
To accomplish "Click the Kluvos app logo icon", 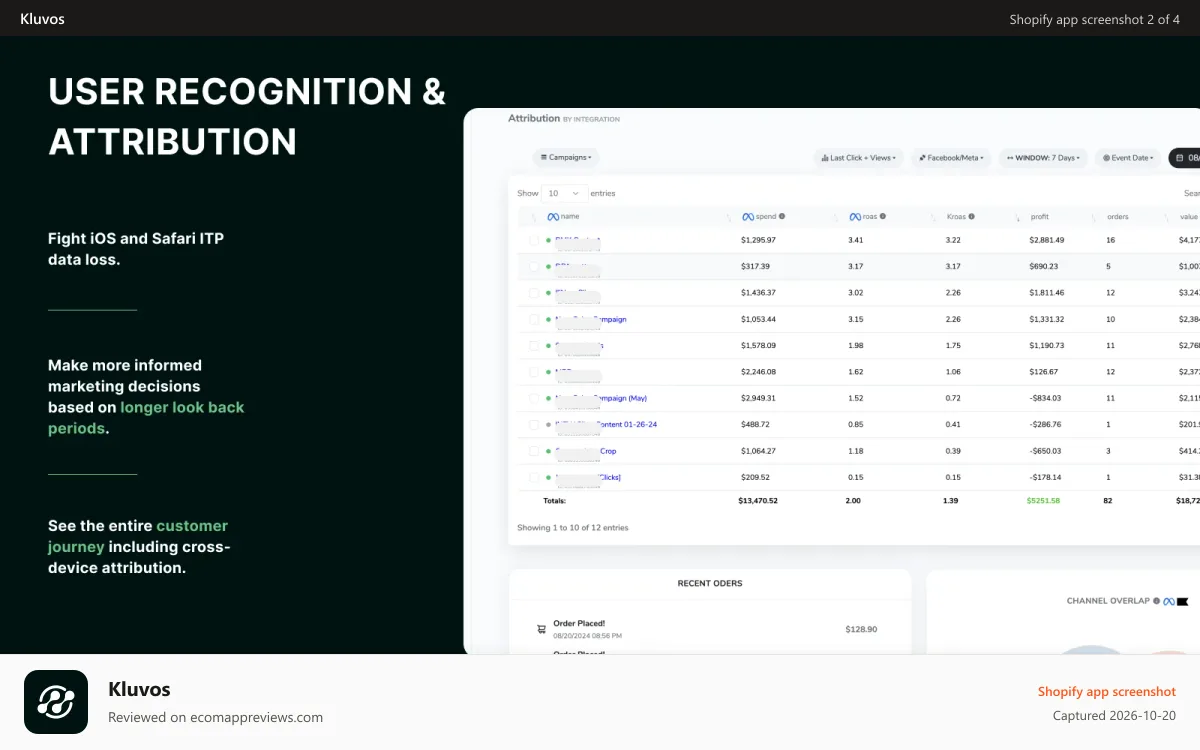I will click(56, 702).
